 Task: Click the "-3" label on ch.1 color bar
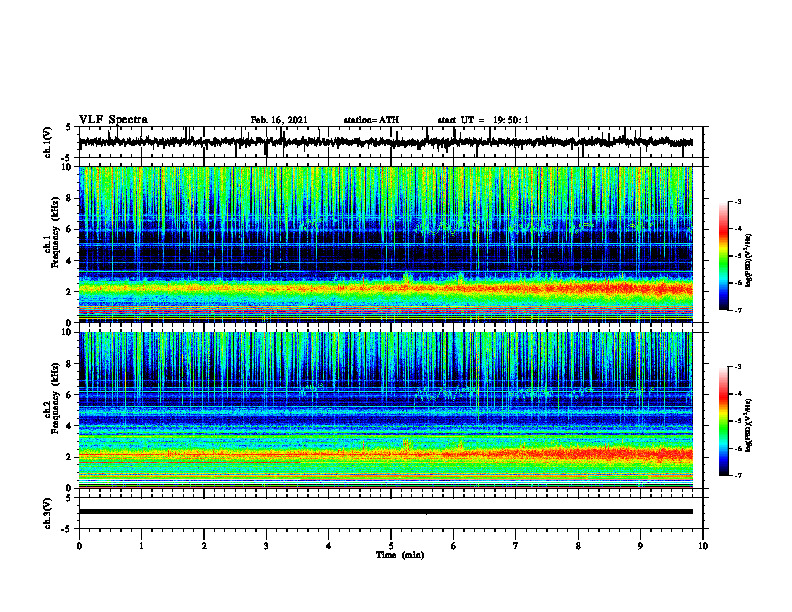(x=737, y=201)
